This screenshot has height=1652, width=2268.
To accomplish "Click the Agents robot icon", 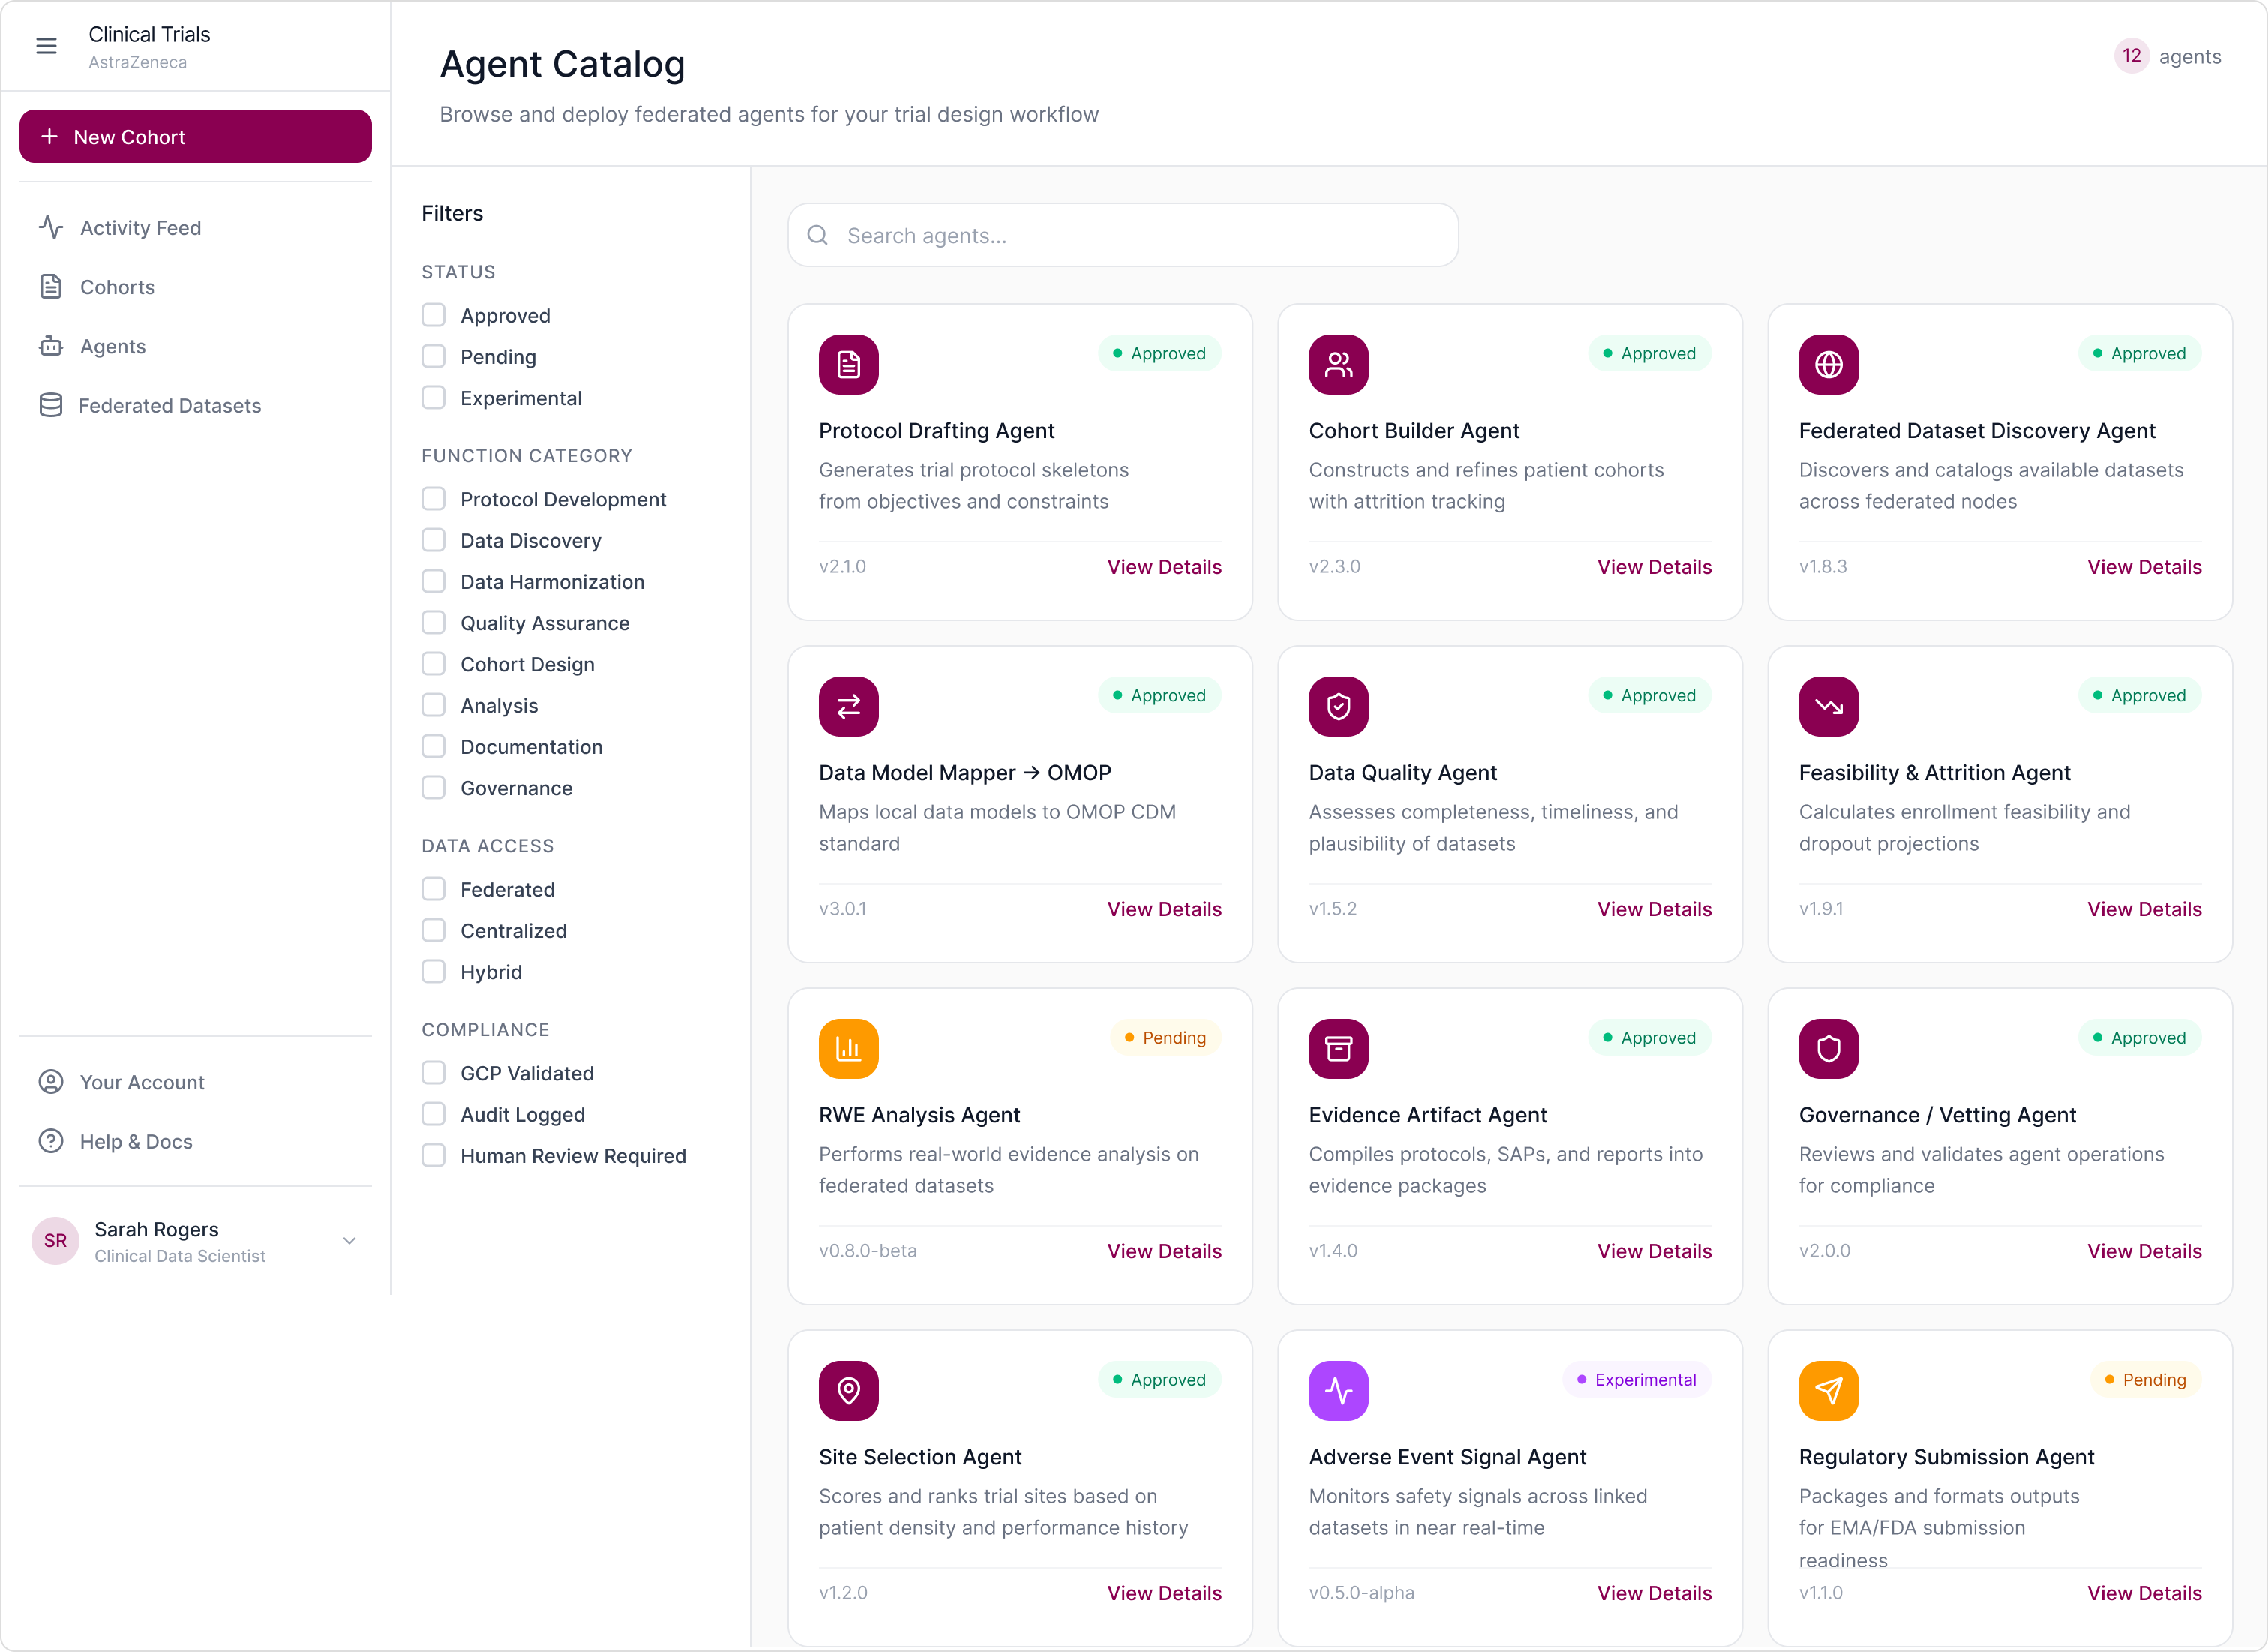I will (51, 346).
